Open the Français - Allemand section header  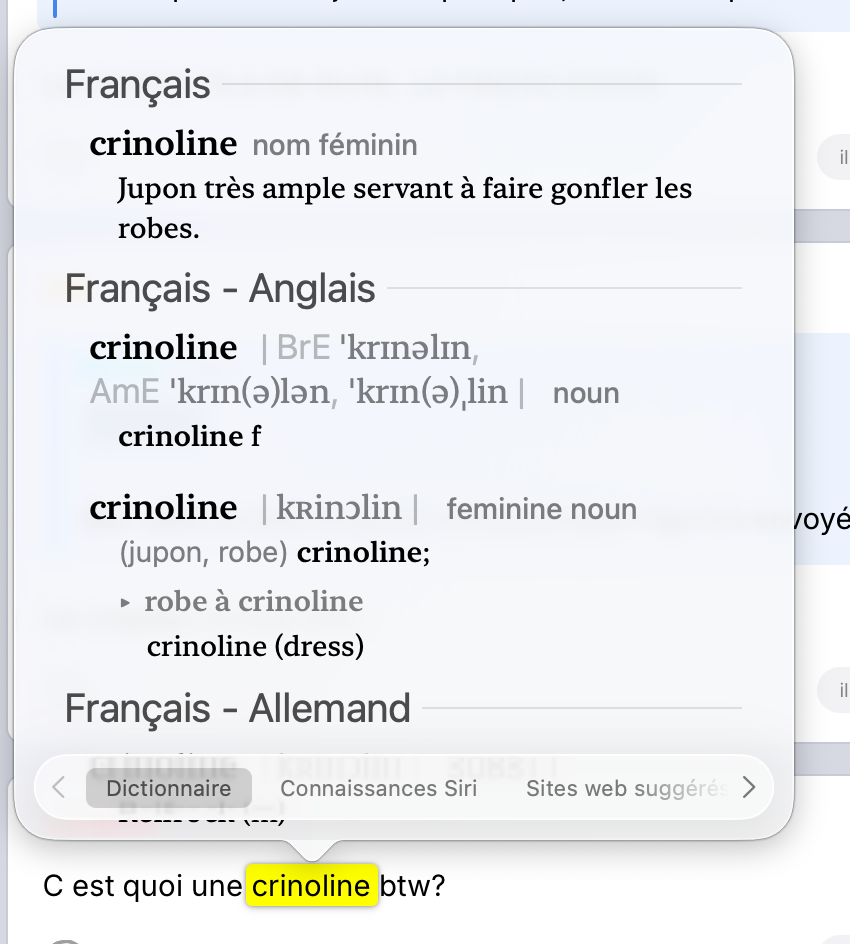[x=238, y=709]
